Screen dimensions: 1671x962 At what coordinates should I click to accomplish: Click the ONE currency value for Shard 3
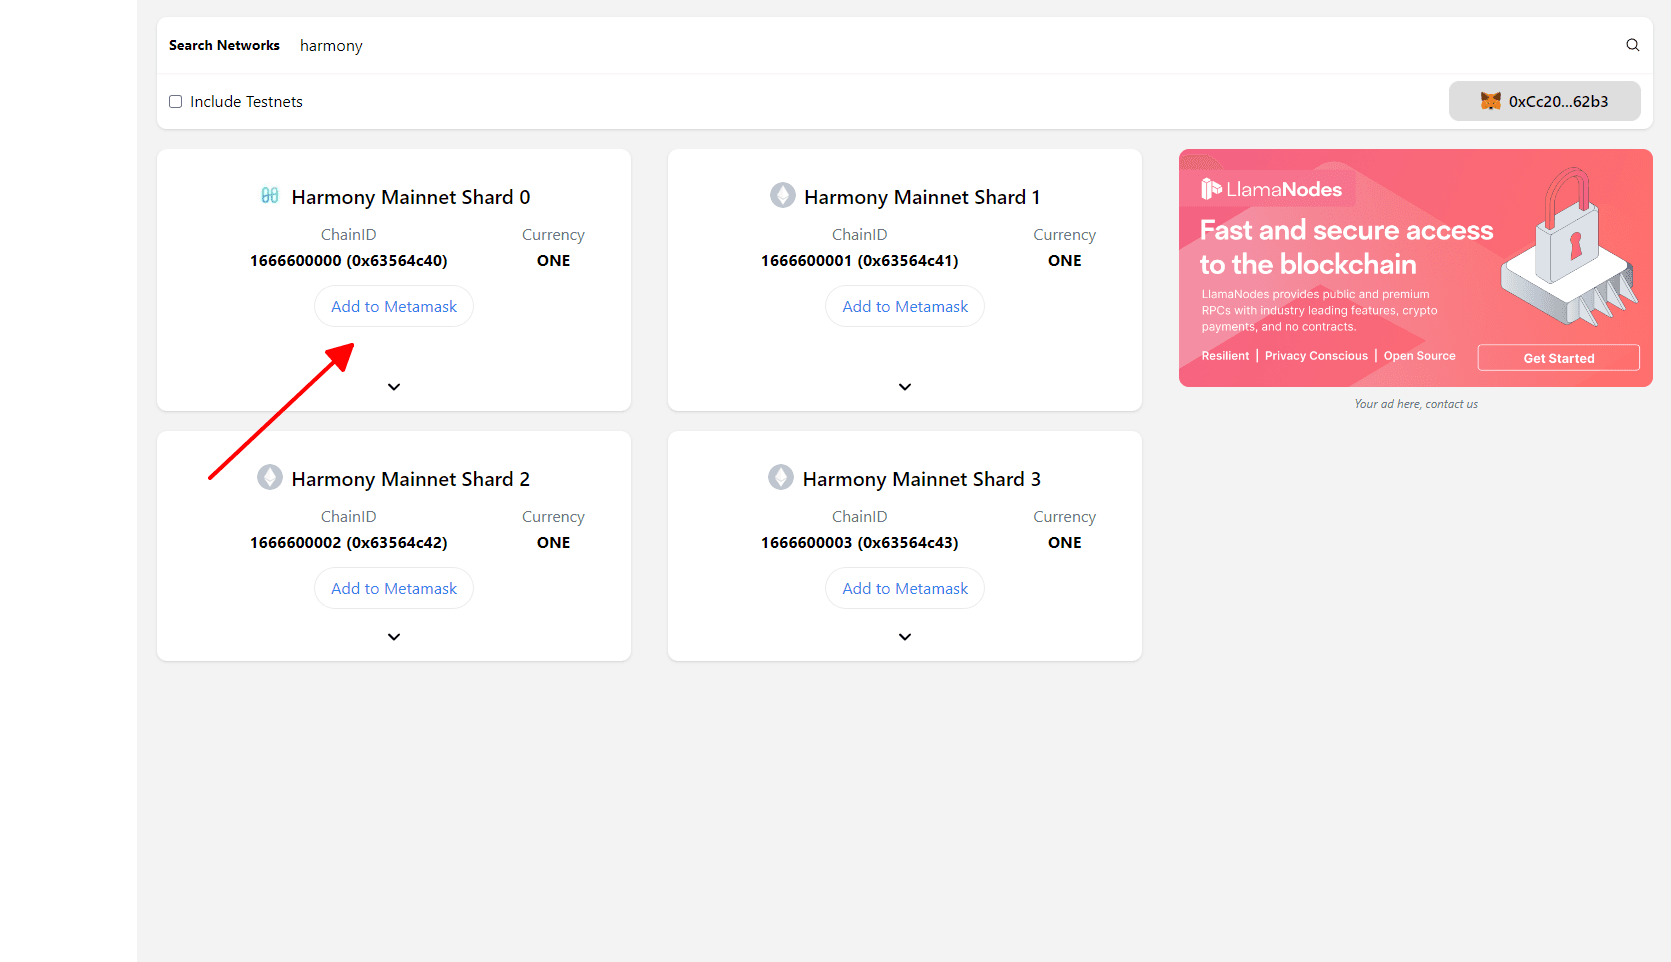coord(1064,543)
